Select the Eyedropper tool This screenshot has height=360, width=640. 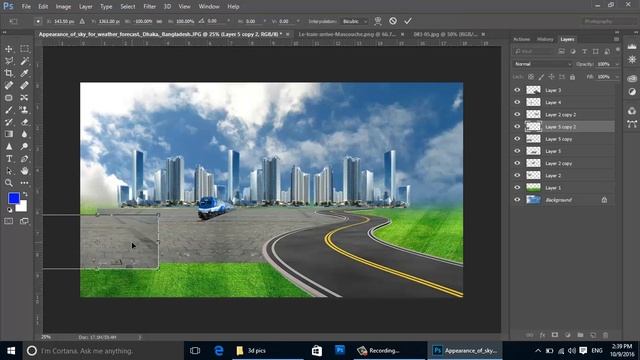click(24, 73)
